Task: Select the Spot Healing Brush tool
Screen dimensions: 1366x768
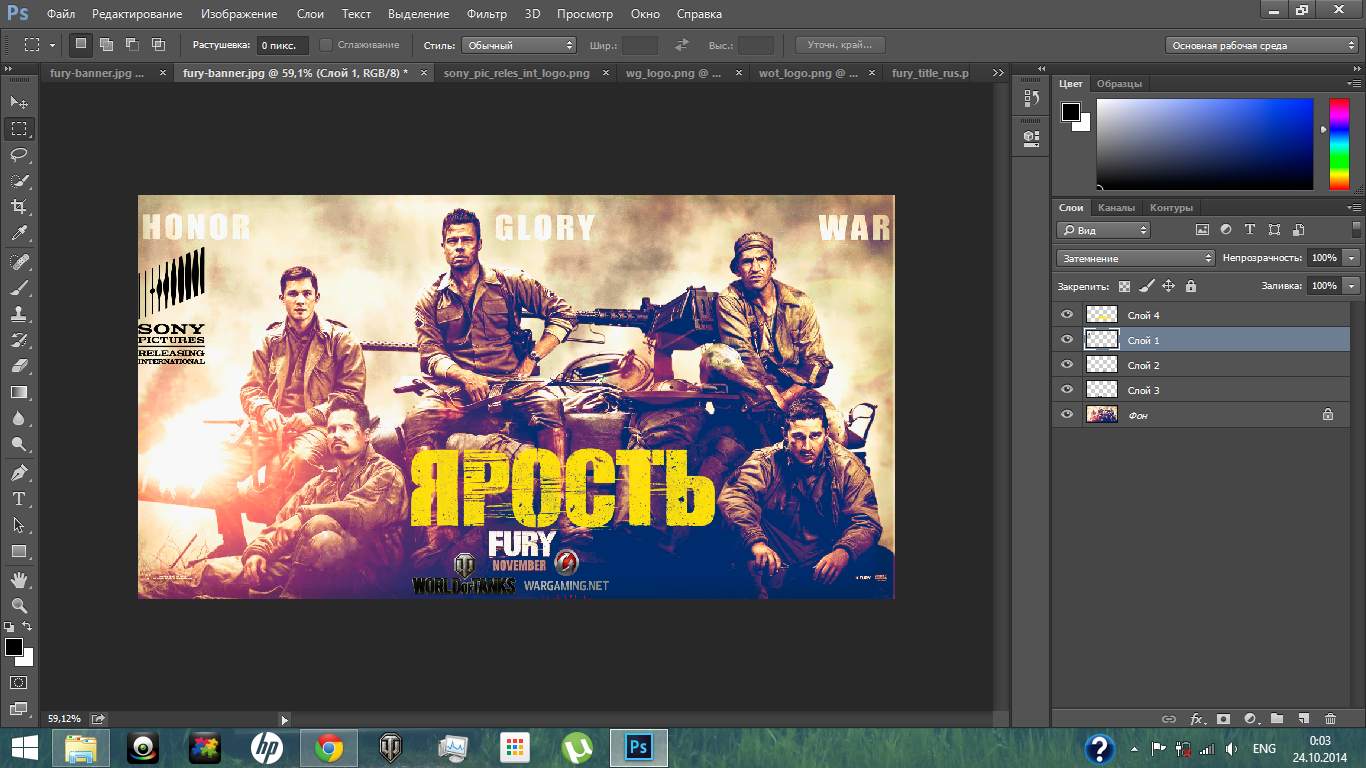Action: click(x=19, y=261)
